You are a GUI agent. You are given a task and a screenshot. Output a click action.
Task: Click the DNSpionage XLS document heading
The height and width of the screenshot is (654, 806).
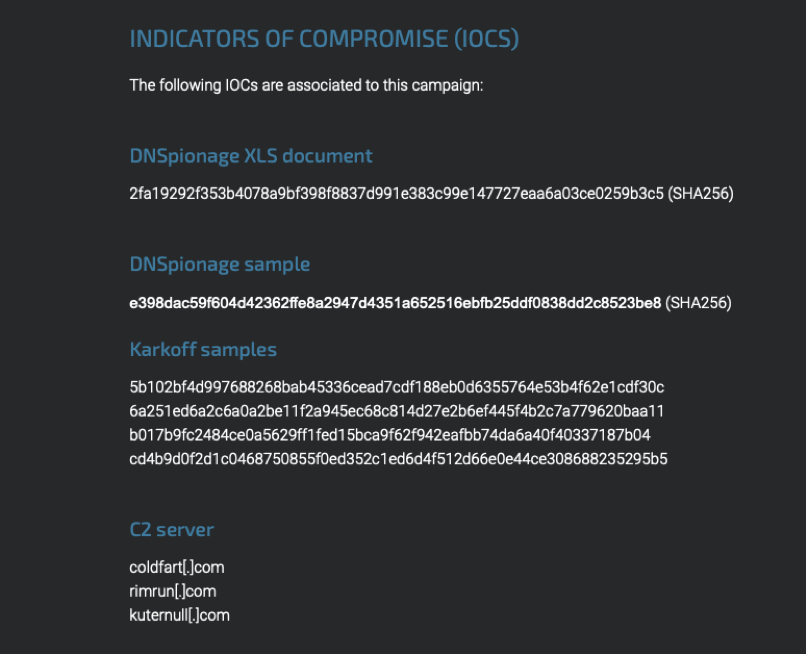pos(251,156)
